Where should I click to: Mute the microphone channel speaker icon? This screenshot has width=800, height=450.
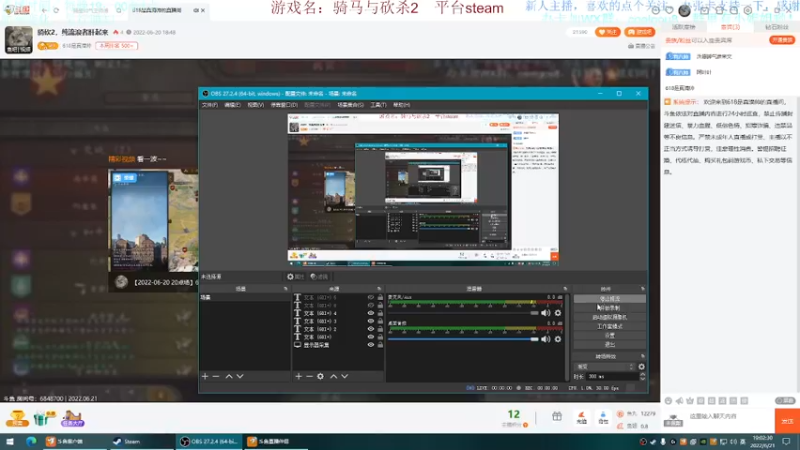[x=545, y=313]
